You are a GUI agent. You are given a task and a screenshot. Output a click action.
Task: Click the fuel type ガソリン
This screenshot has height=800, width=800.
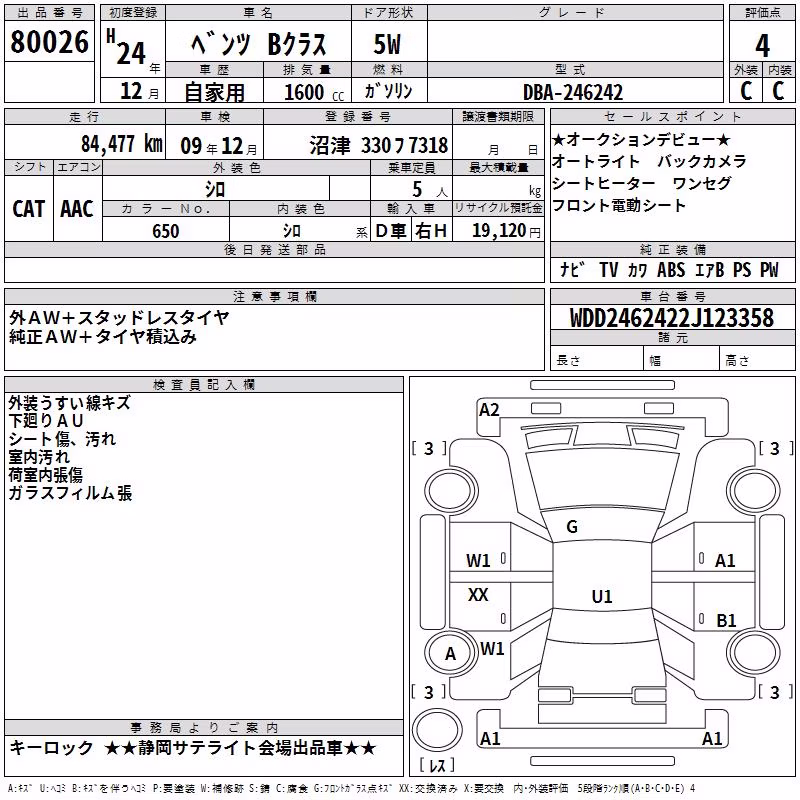pos(388,91)
